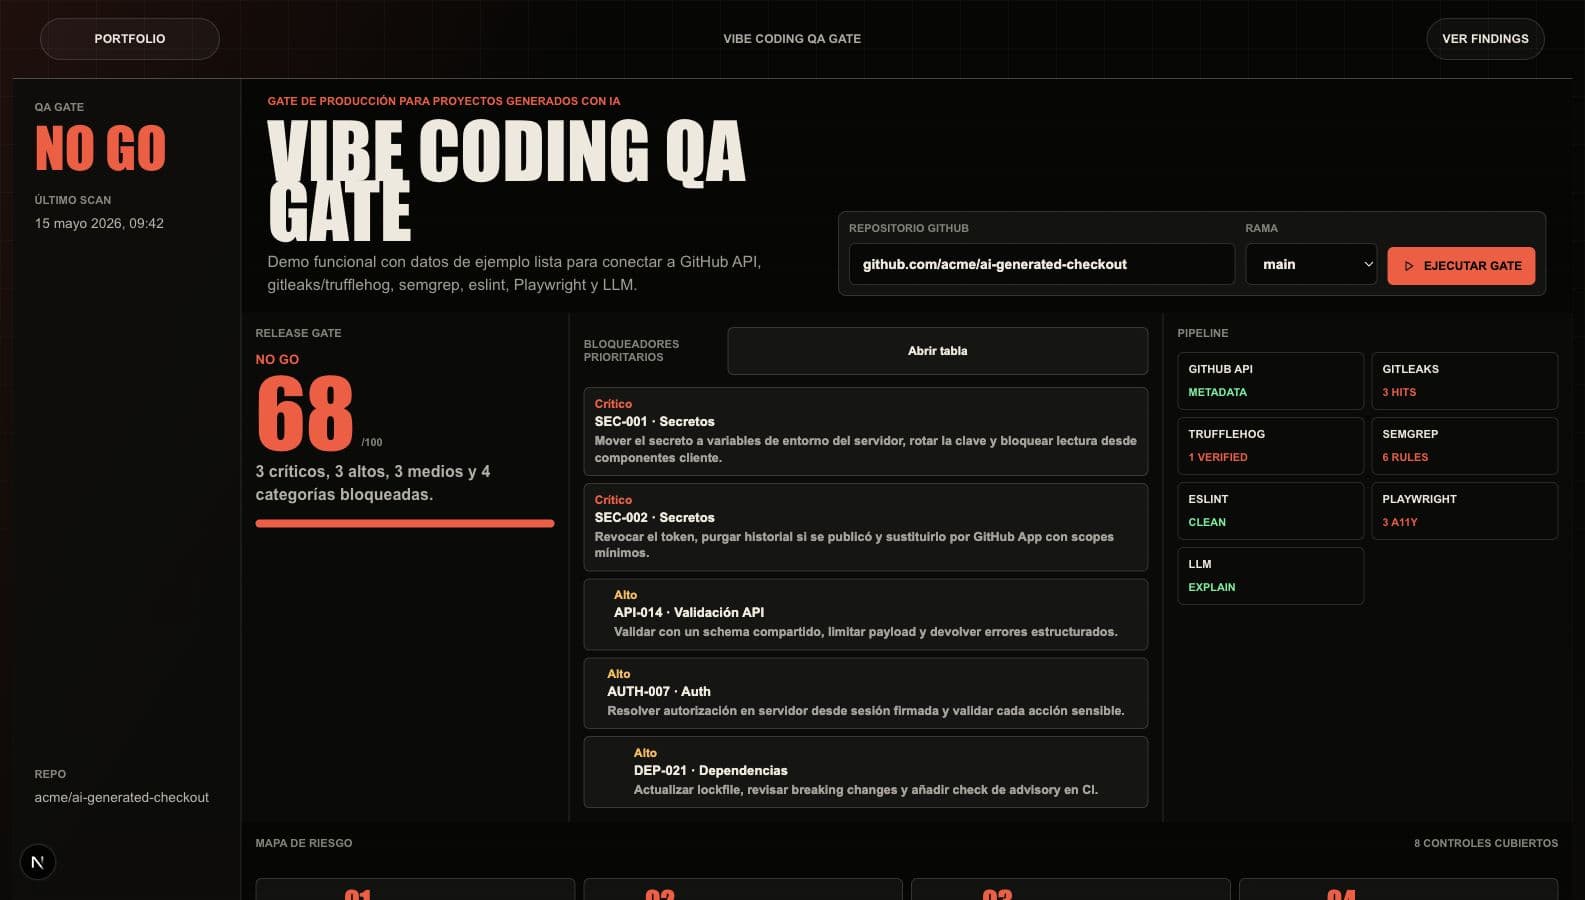Click the NO GO status in sidebar
This screenshot has height=900, width=1585.
click(x=100, y=148)
